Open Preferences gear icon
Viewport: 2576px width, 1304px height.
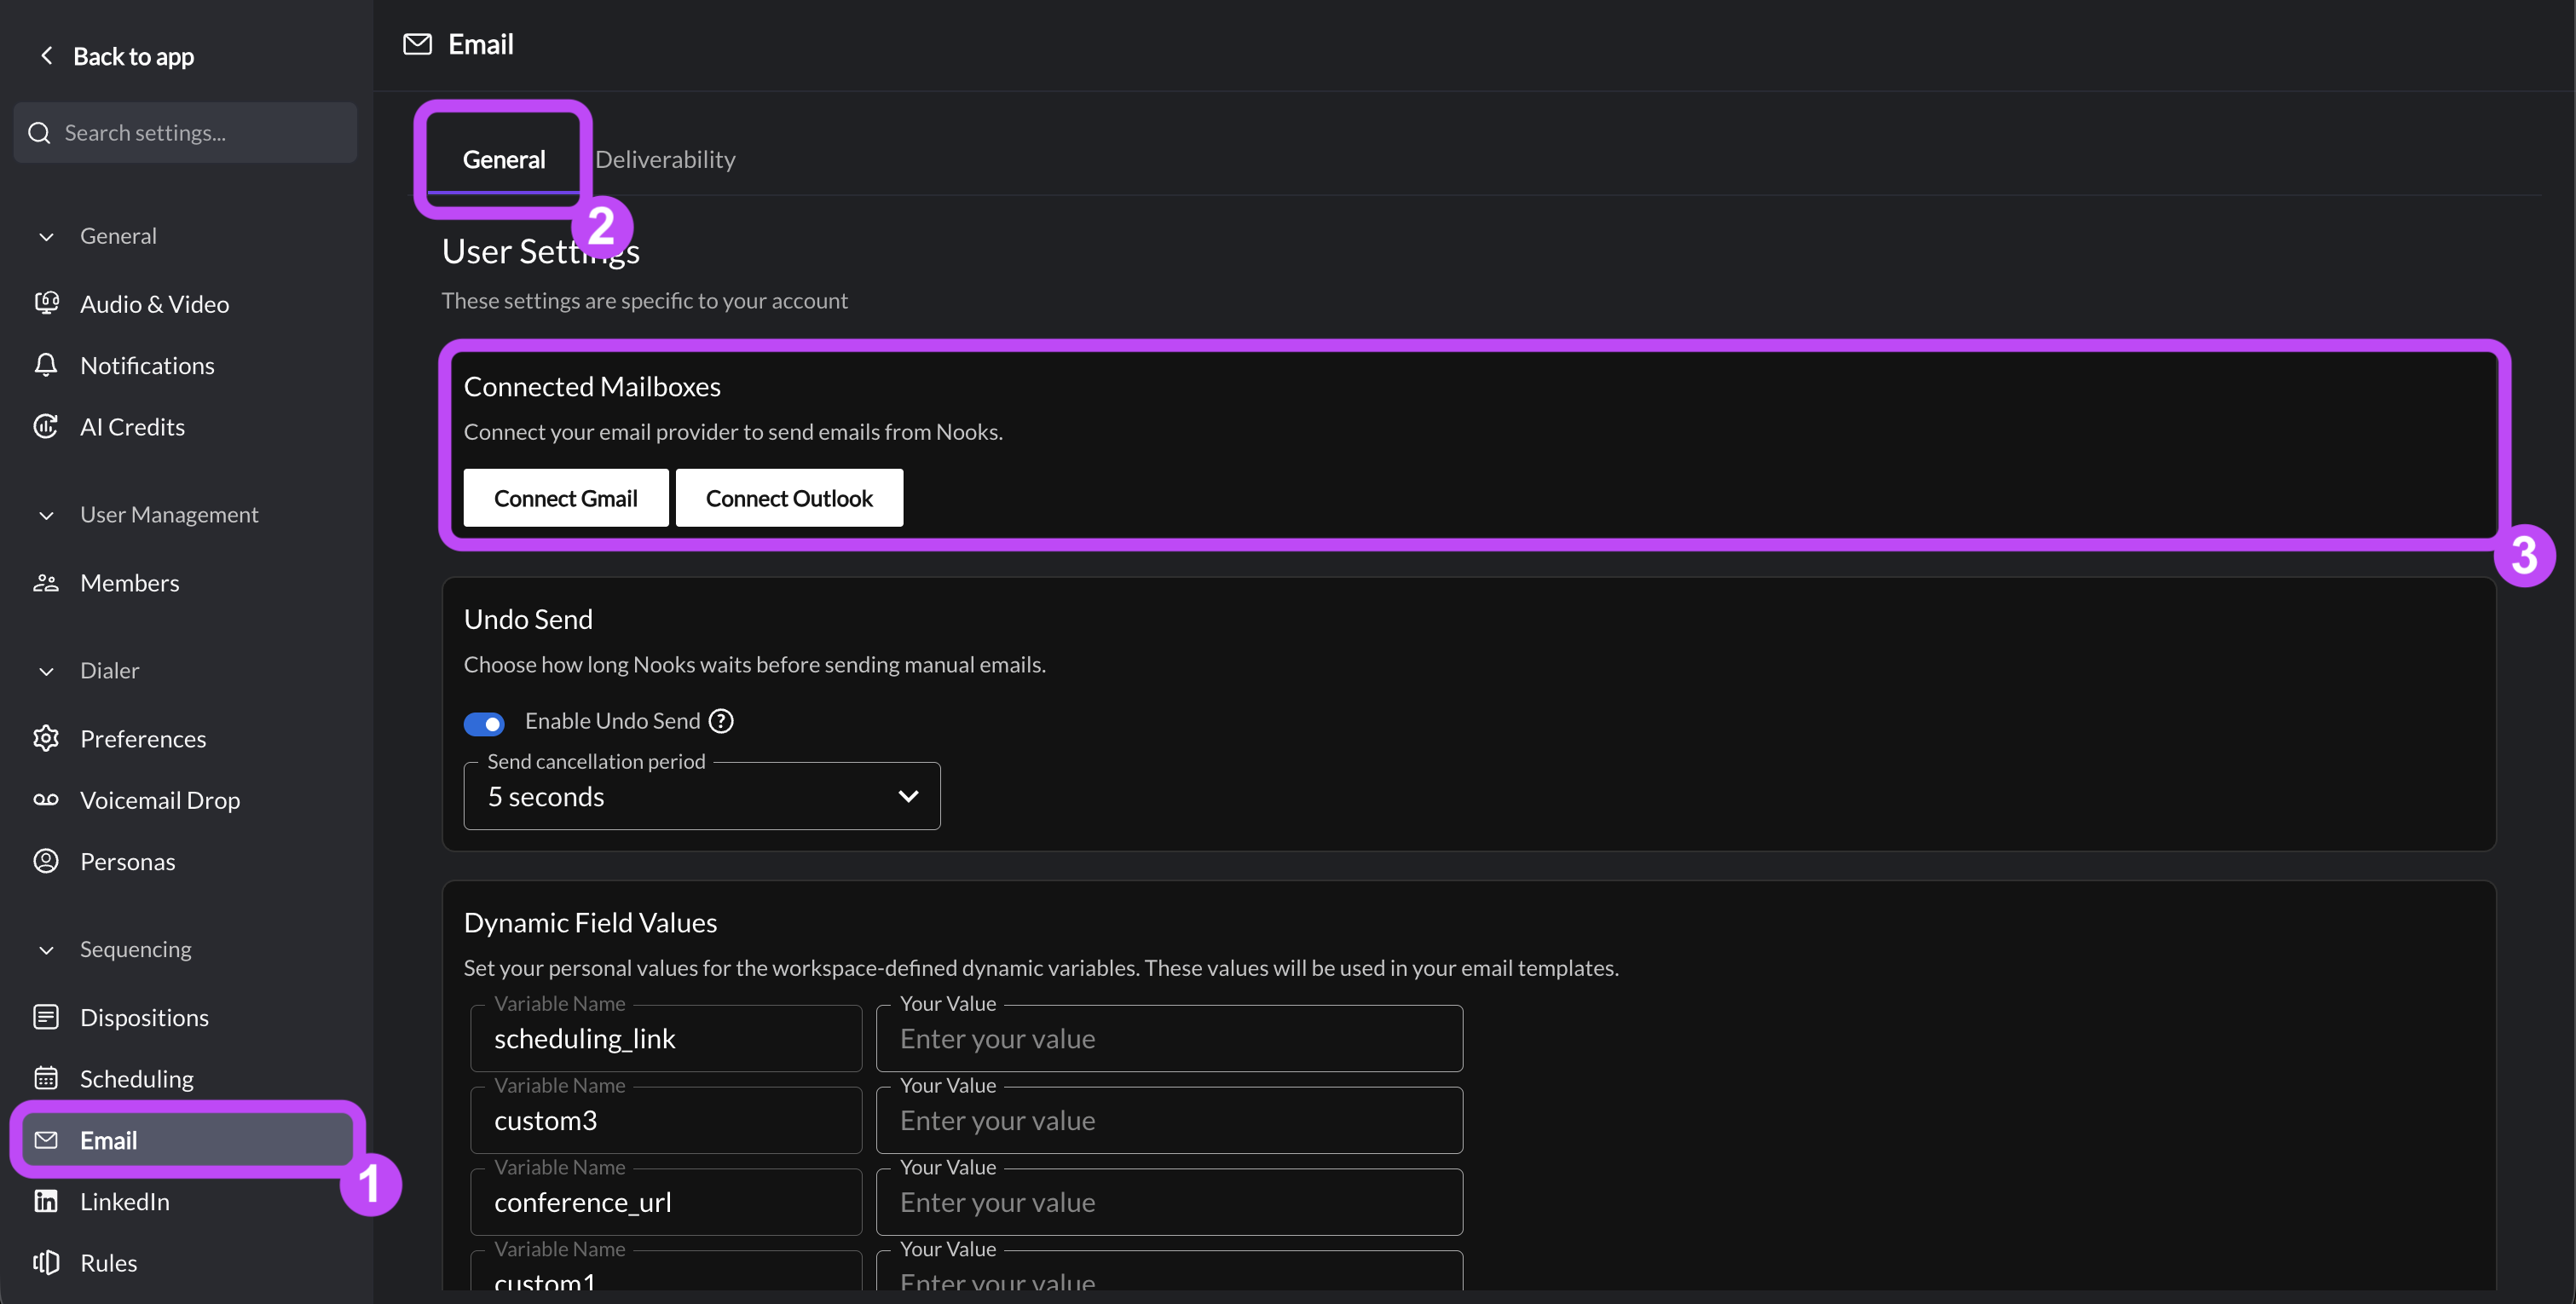point(46,738)
